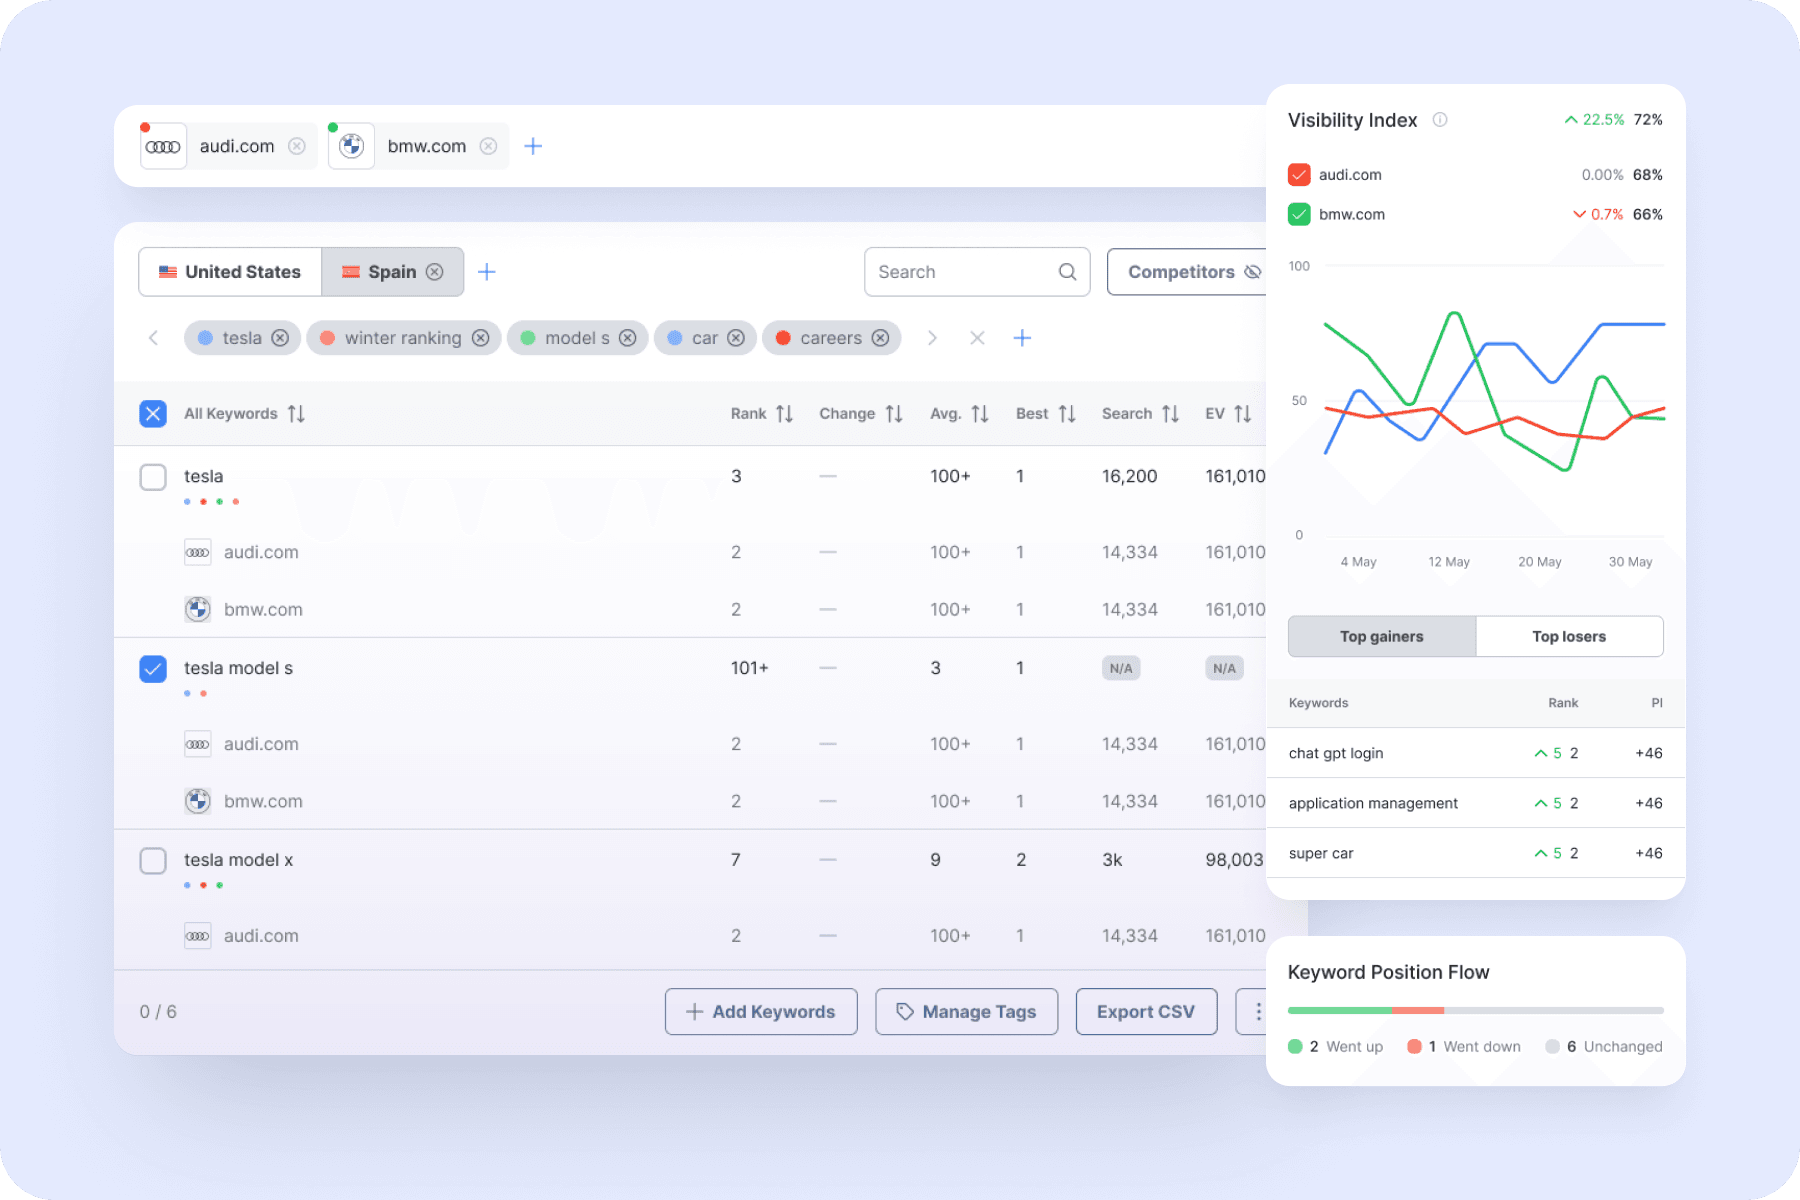Switch to United States tab

point(230,272)
